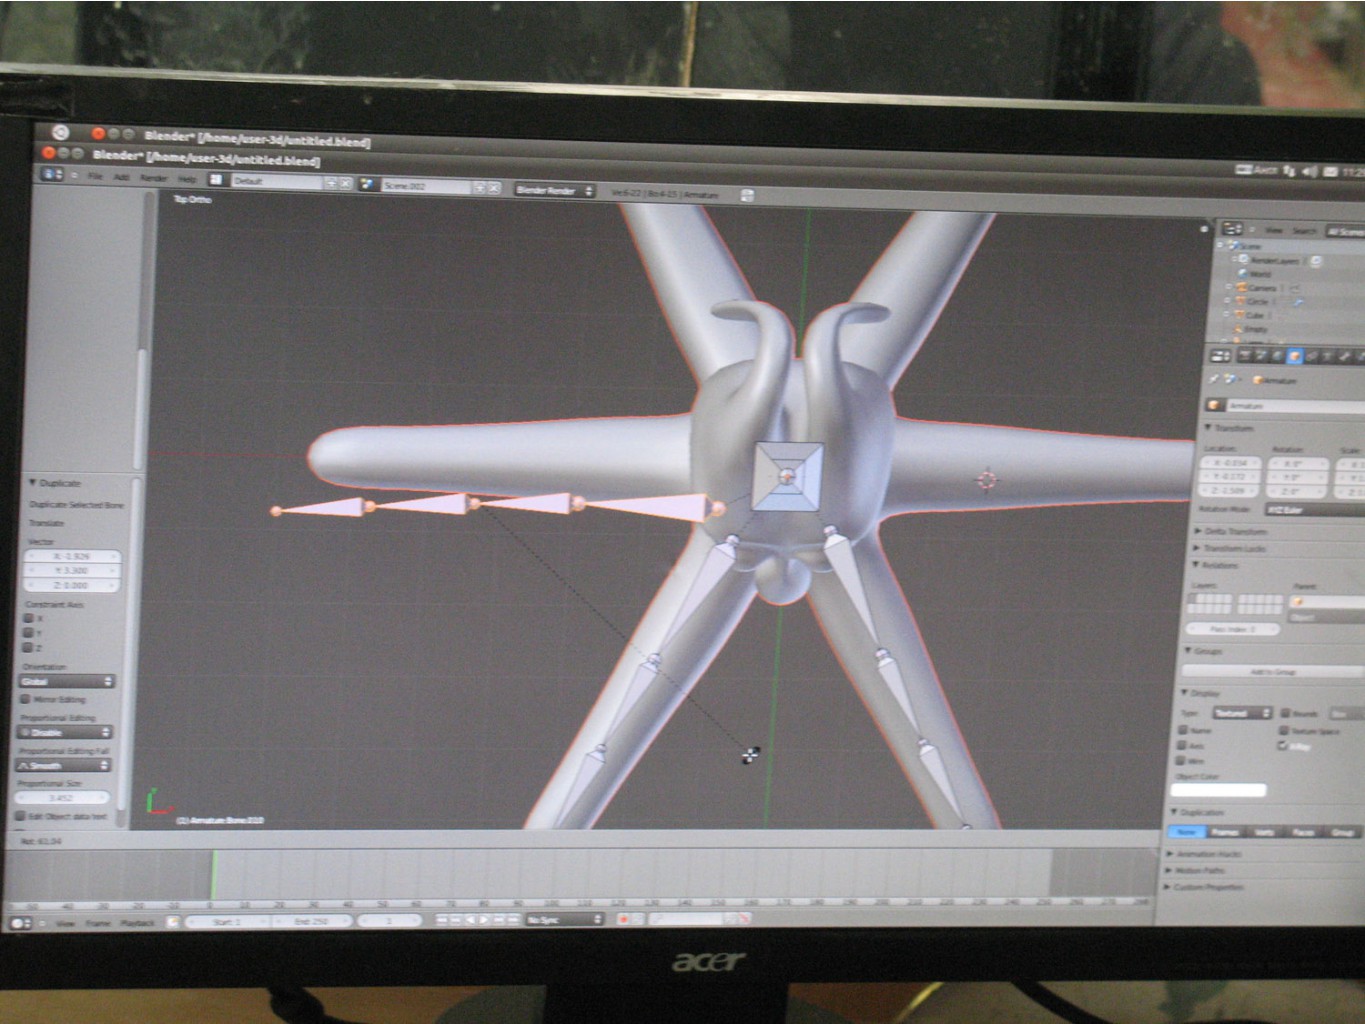Screen dimensions: 1365x1024
Task: Expand the Camera tree row in outliner
Action: (1229, 287)
